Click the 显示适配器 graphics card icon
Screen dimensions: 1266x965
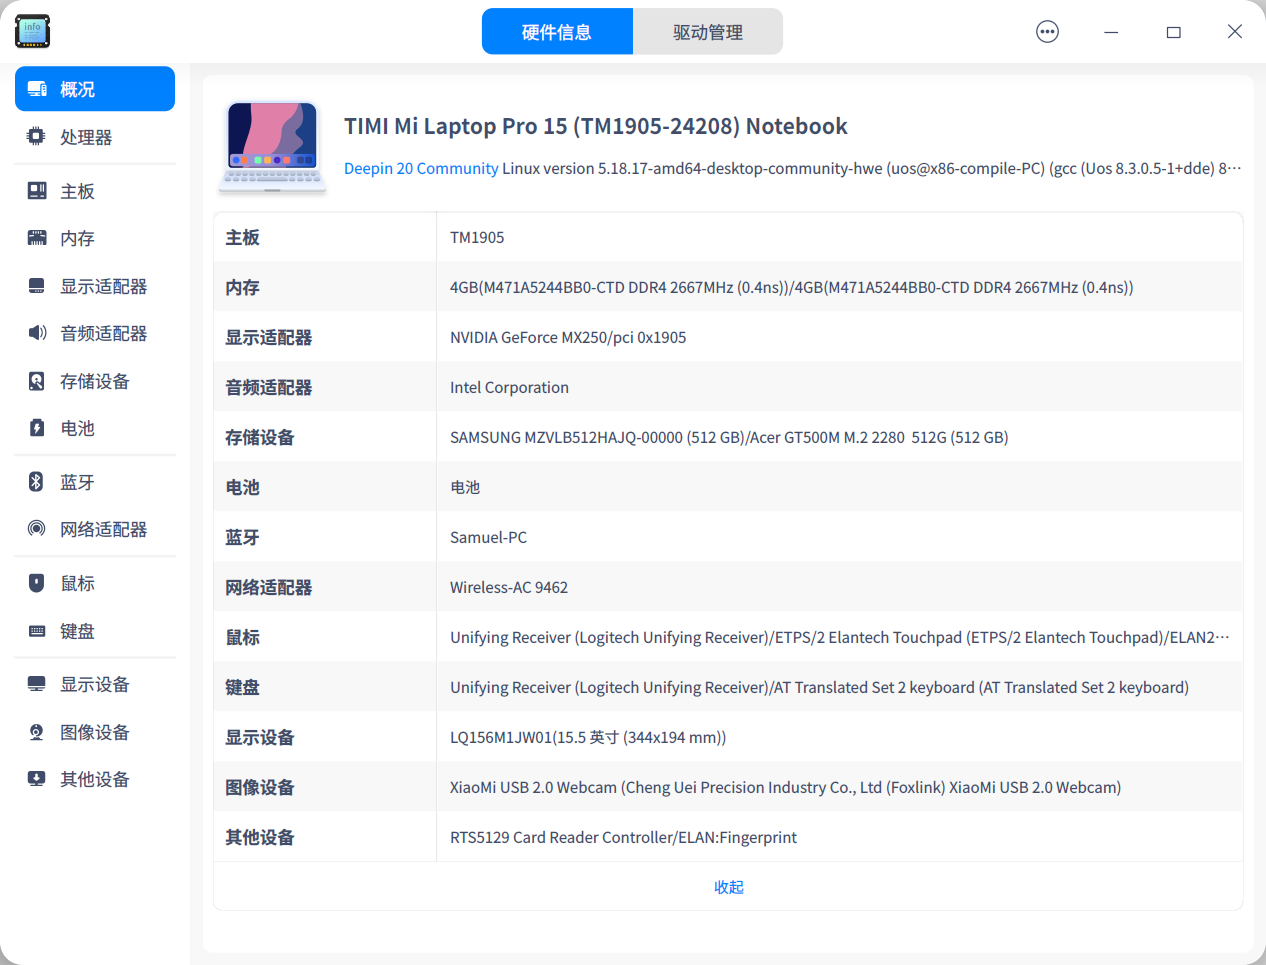[37, 285]
